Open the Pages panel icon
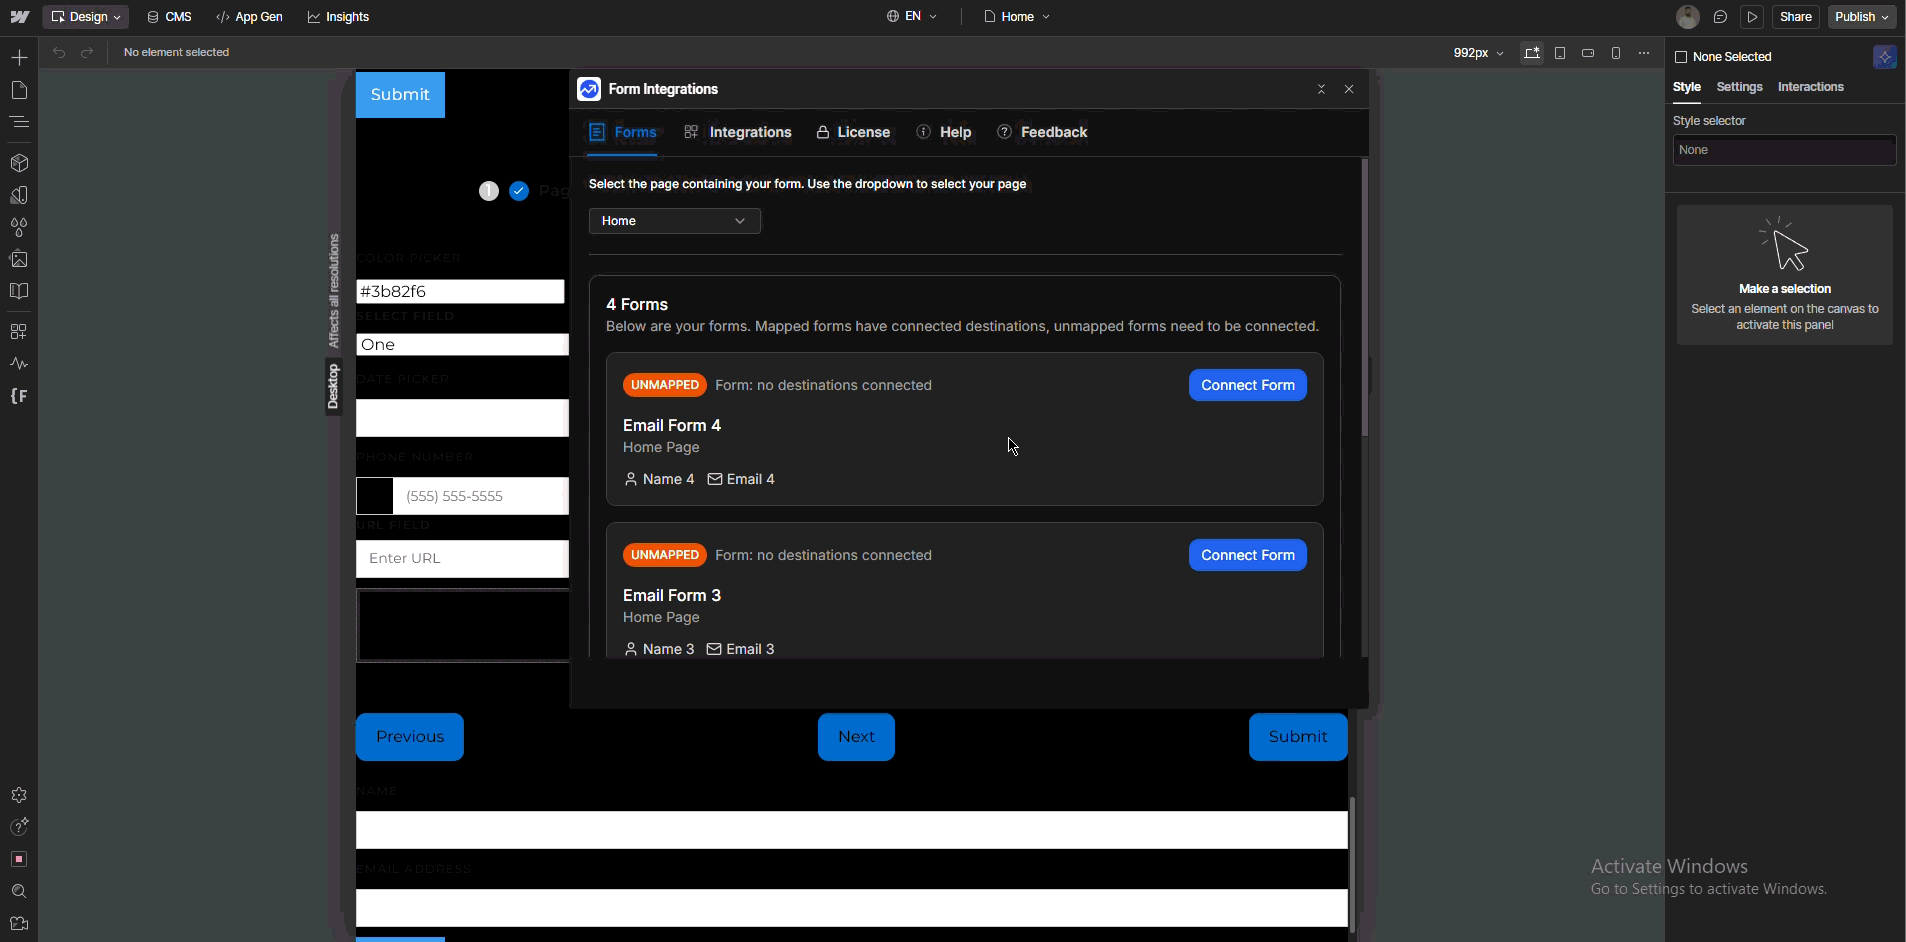The image size is (1906, 942). click(19, 91)
